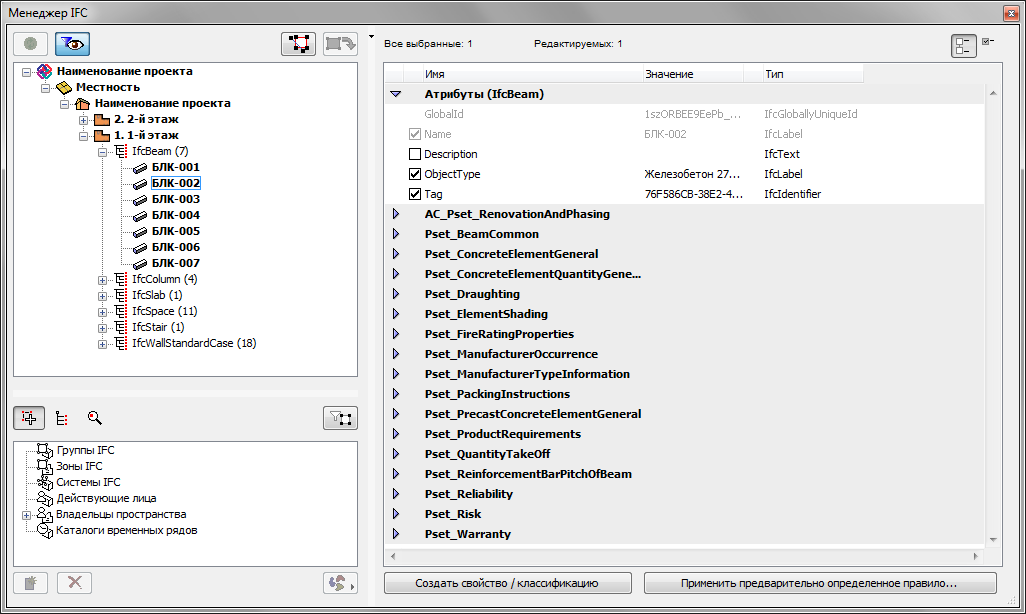Click the magnifier search icon
This screenshot has width=1026, height=614.
[x=95, y=418]
